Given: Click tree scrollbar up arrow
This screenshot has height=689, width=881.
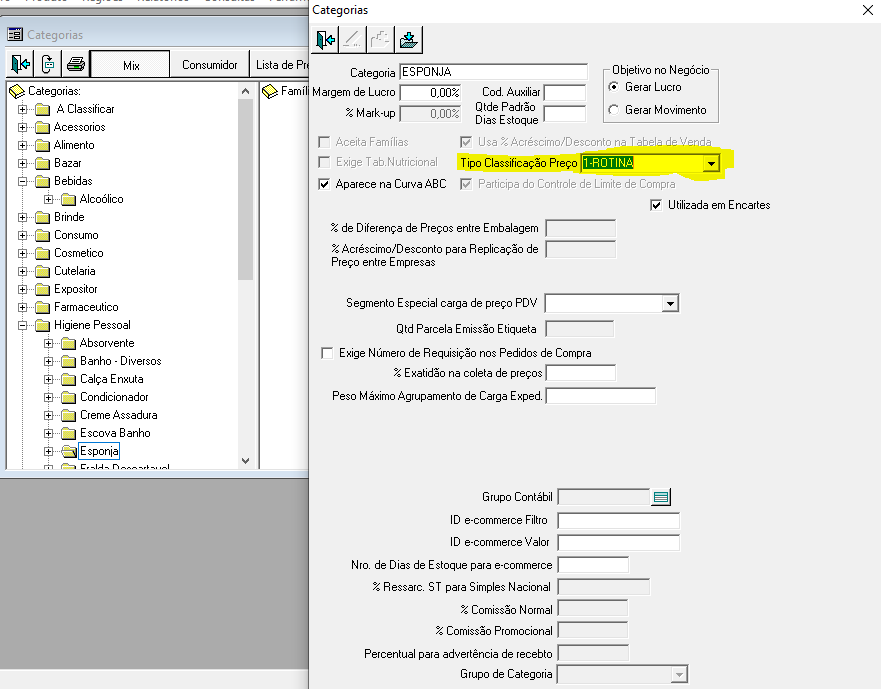Looking at the screenshot, I should (246, 90).
